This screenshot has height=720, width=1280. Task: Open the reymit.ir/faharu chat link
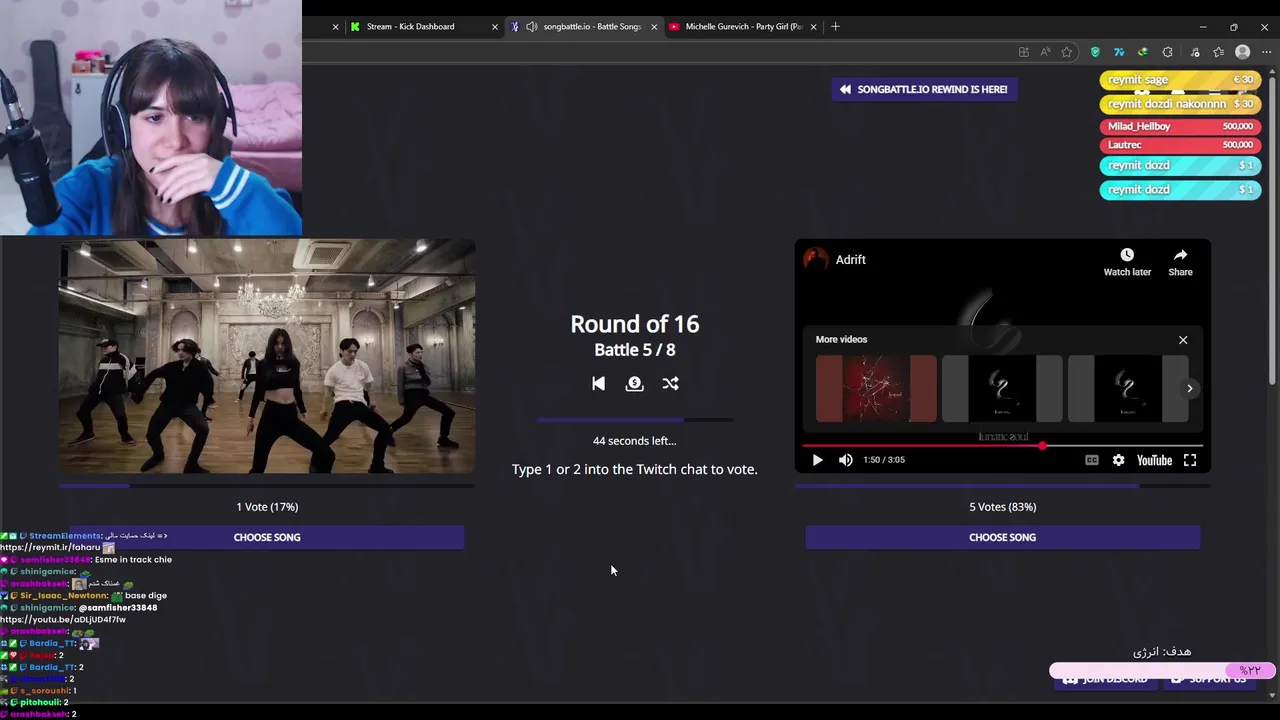50,548
